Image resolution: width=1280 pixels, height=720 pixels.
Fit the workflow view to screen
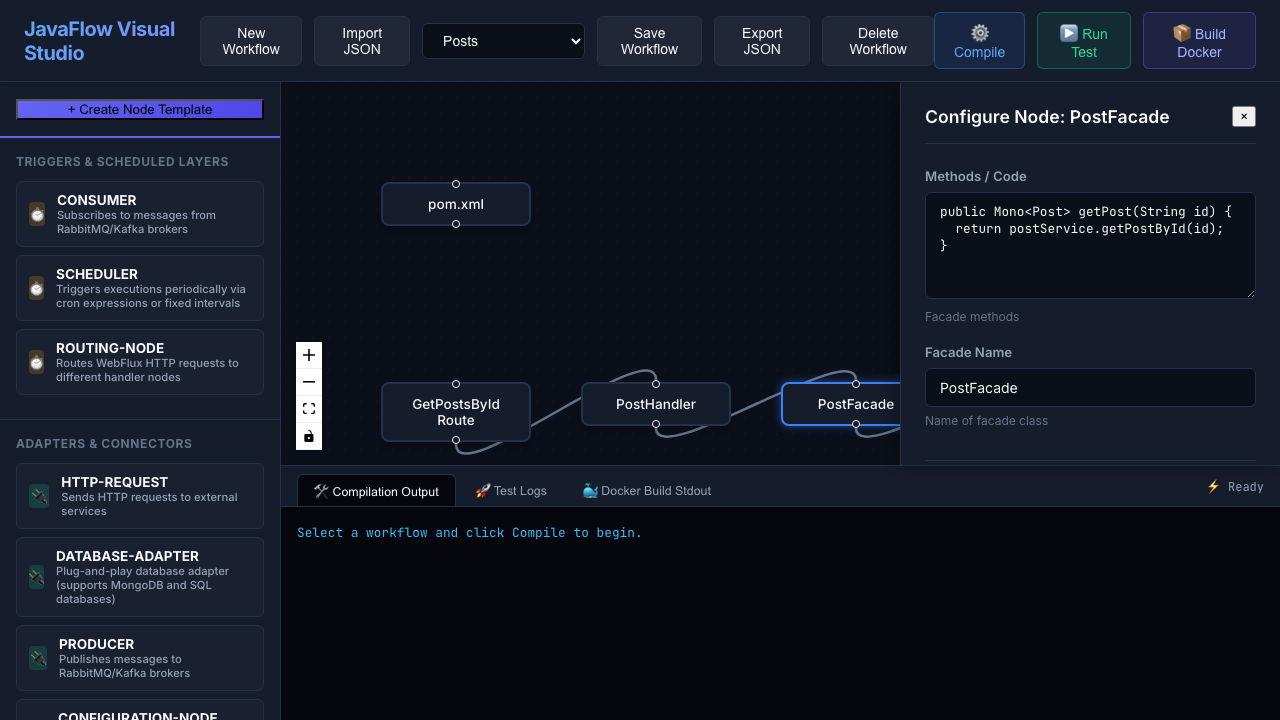(x=309, y=409)
